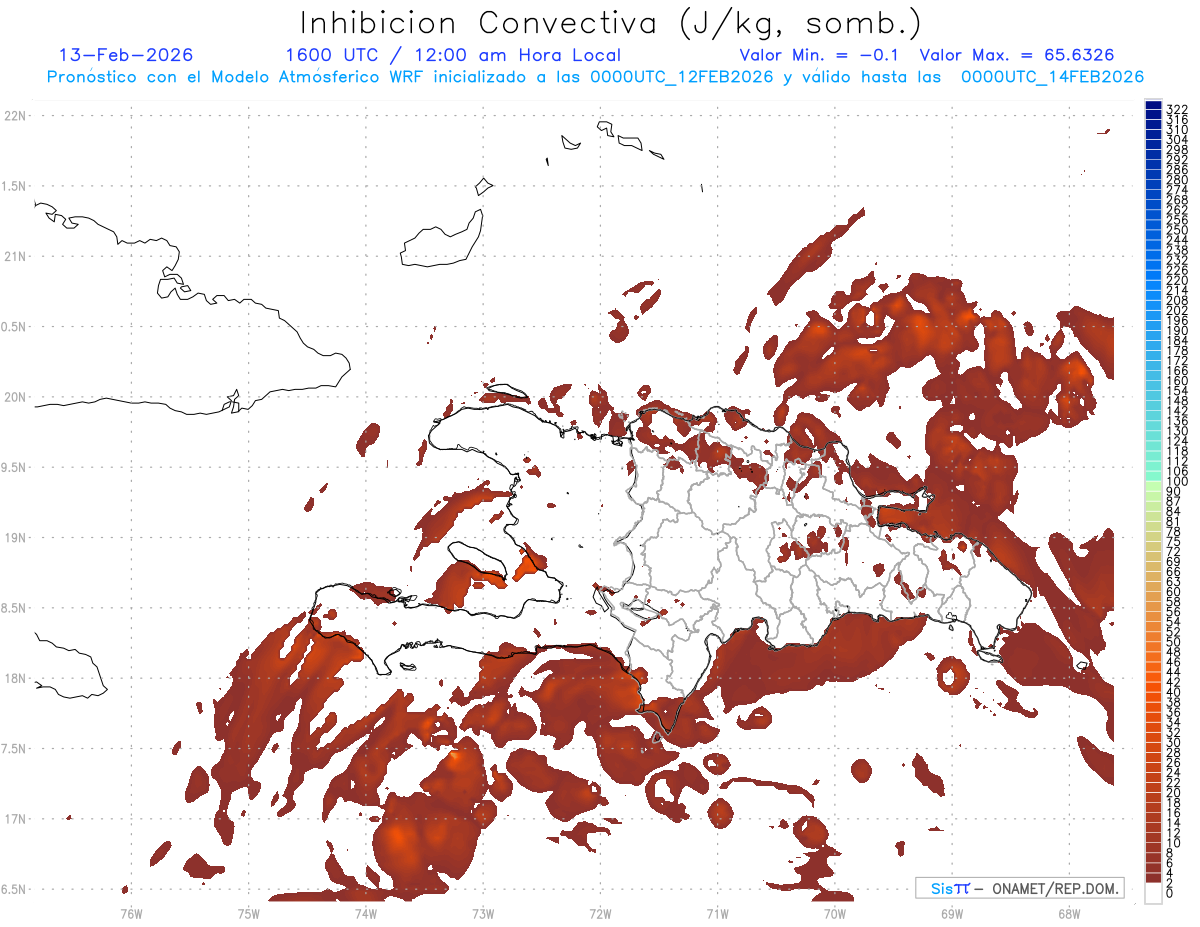Image resolution: width=1200 pixels, height=927 pixels.
Task: Click the '0.5N' latitude label
Action: 15,327
